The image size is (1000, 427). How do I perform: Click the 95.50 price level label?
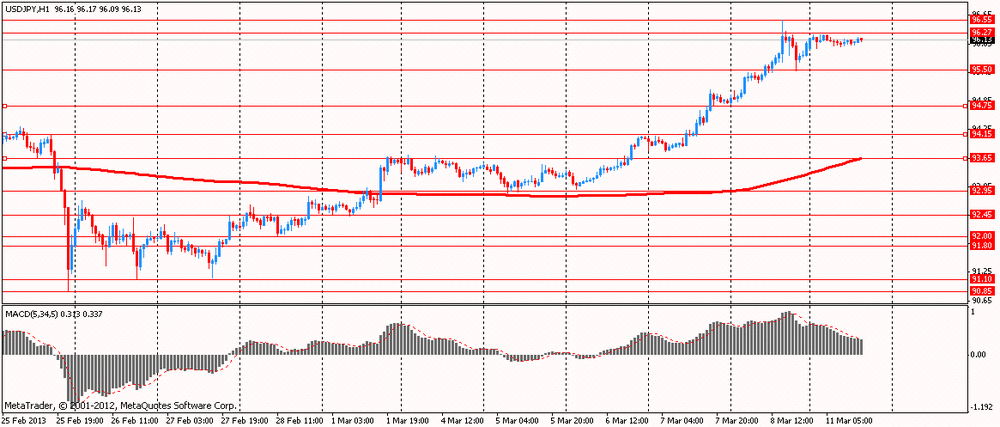(980, 69)
